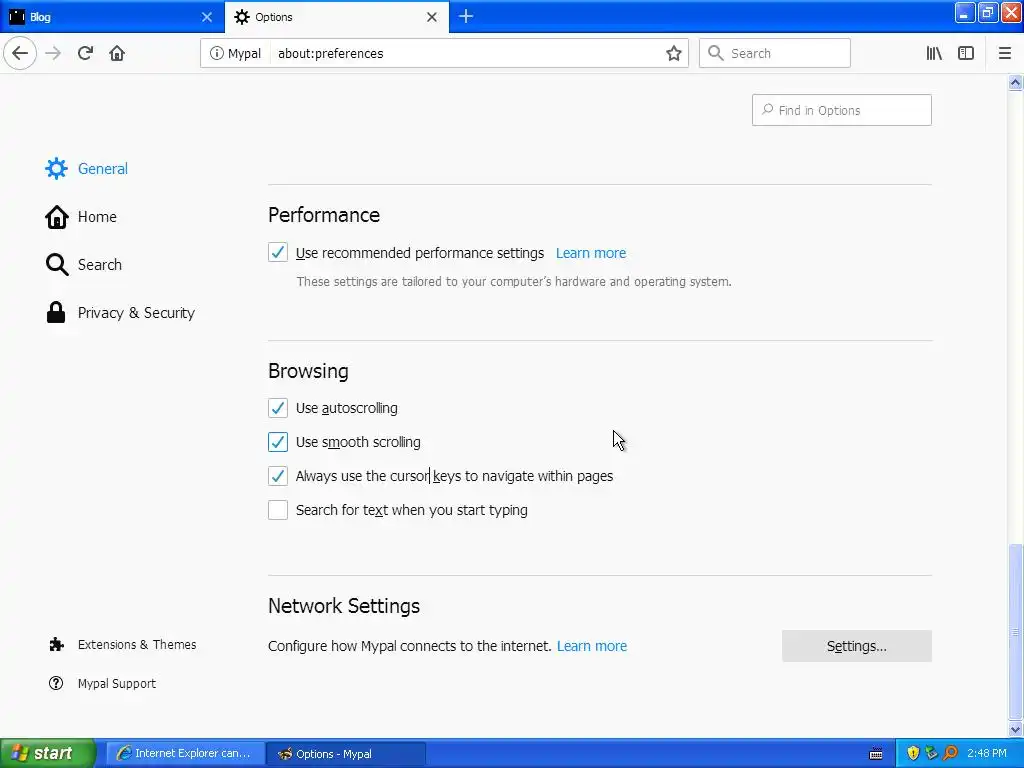Open a new tab with plus button
Viewport: 1024px width, 768px height.
coord(466,16)
